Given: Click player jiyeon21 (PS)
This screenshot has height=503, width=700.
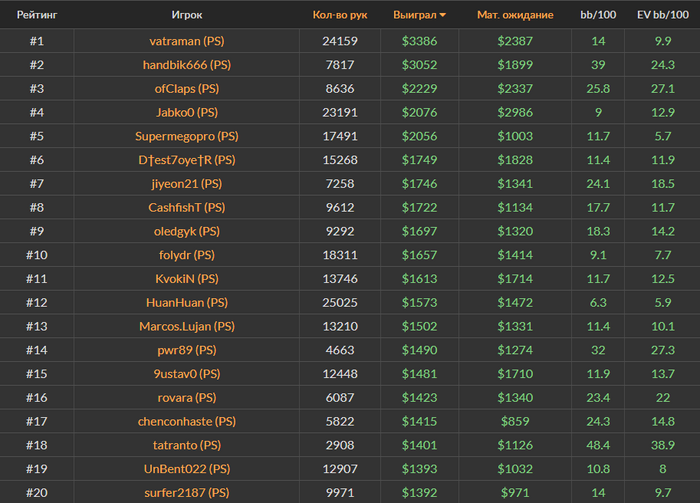Looking at the screenshot, I should [187, 184].
